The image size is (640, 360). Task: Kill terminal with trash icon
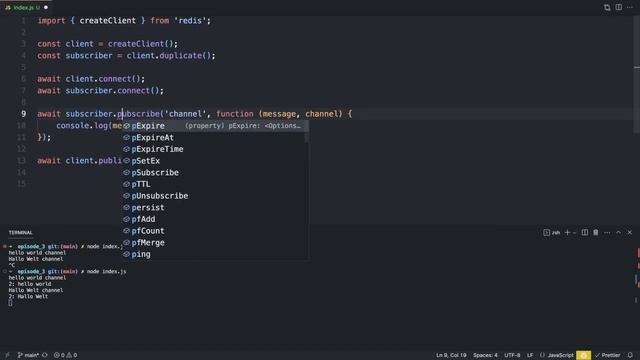[596, 233]
